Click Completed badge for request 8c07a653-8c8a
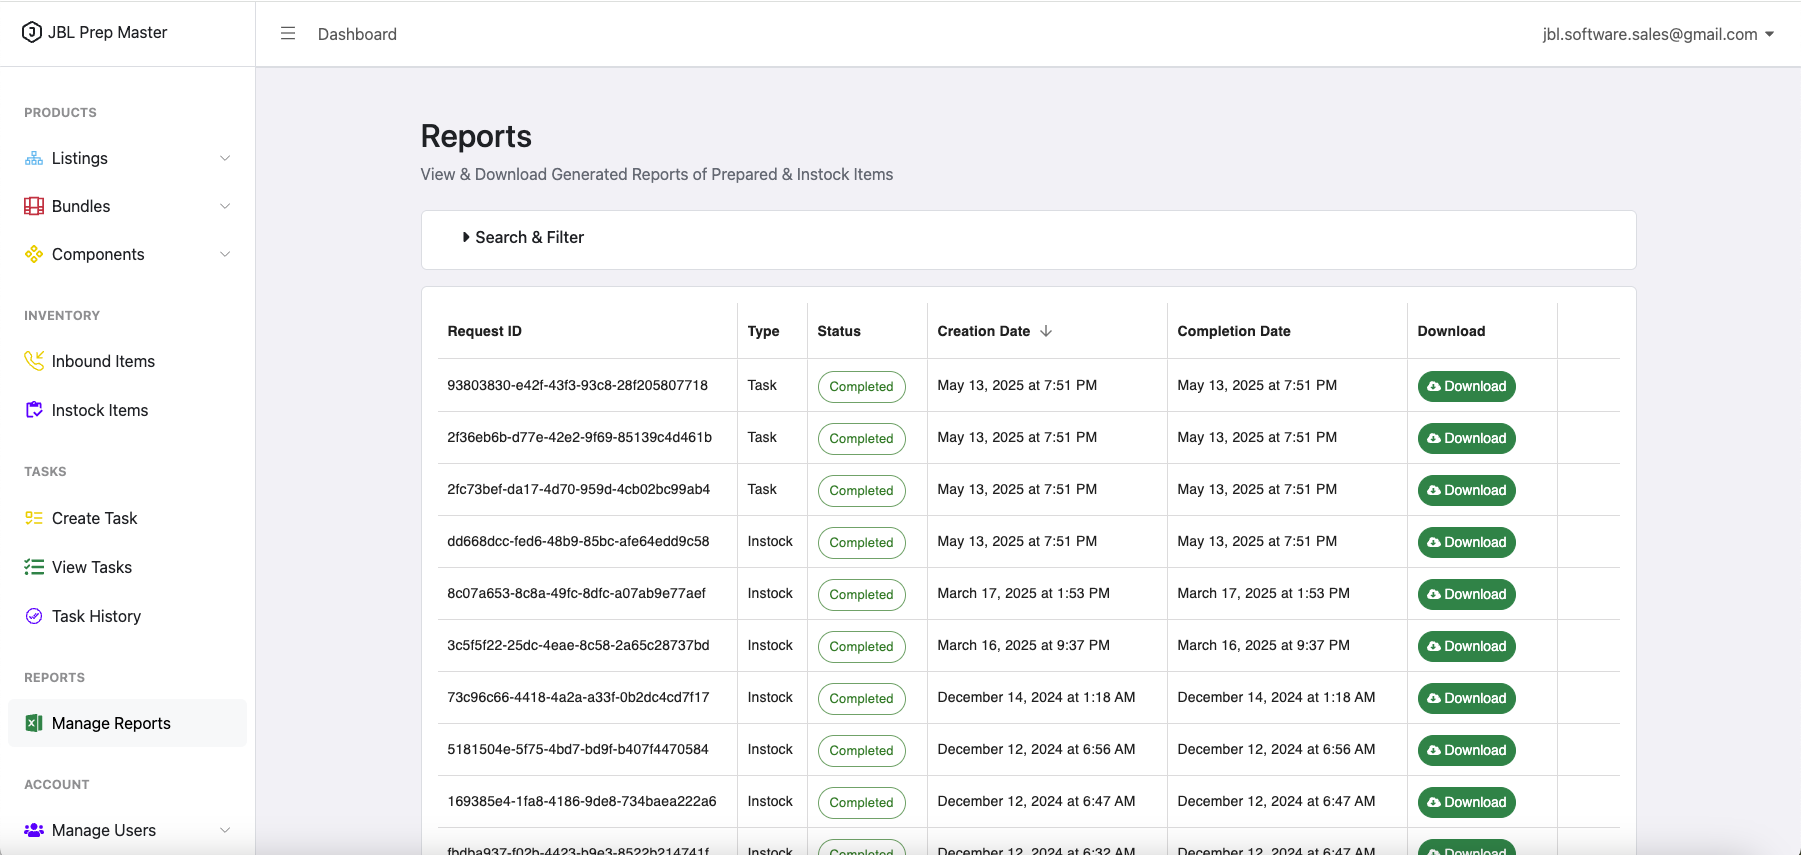Screen dimensions: 1801x855 (861, 595)
